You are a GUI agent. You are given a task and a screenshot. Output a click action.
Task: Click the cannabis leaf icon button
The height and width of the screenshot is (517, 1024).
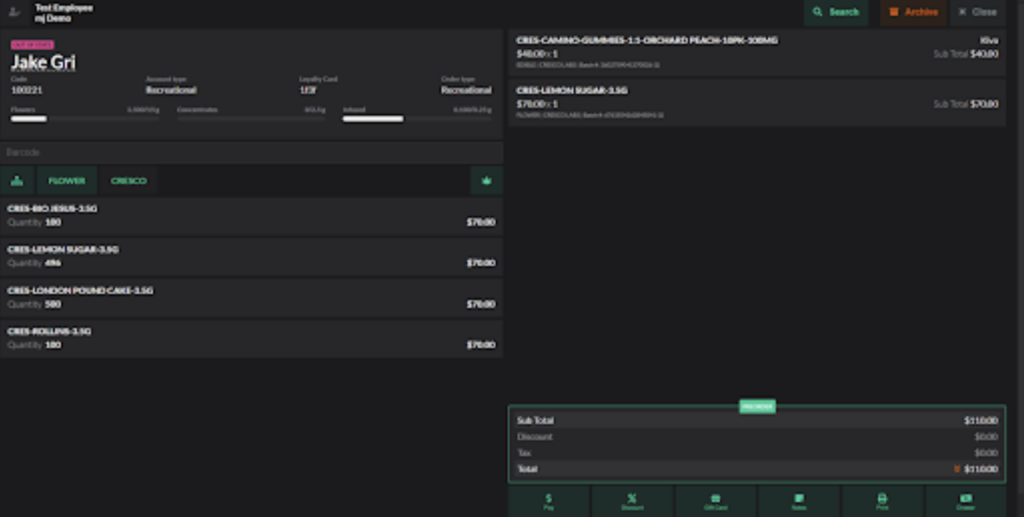click(487, 181)
